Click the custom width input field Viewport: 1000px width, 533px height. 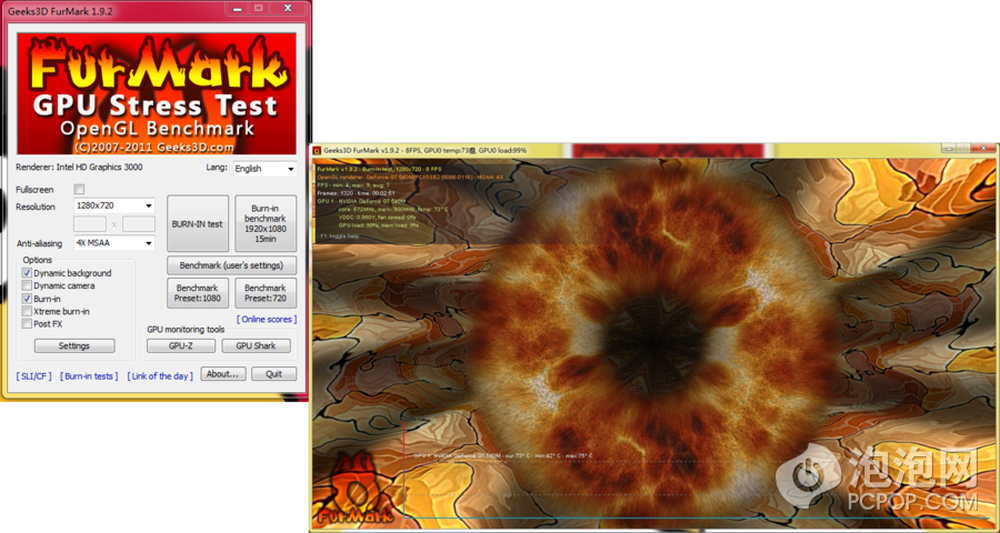[x=90, y=224]
